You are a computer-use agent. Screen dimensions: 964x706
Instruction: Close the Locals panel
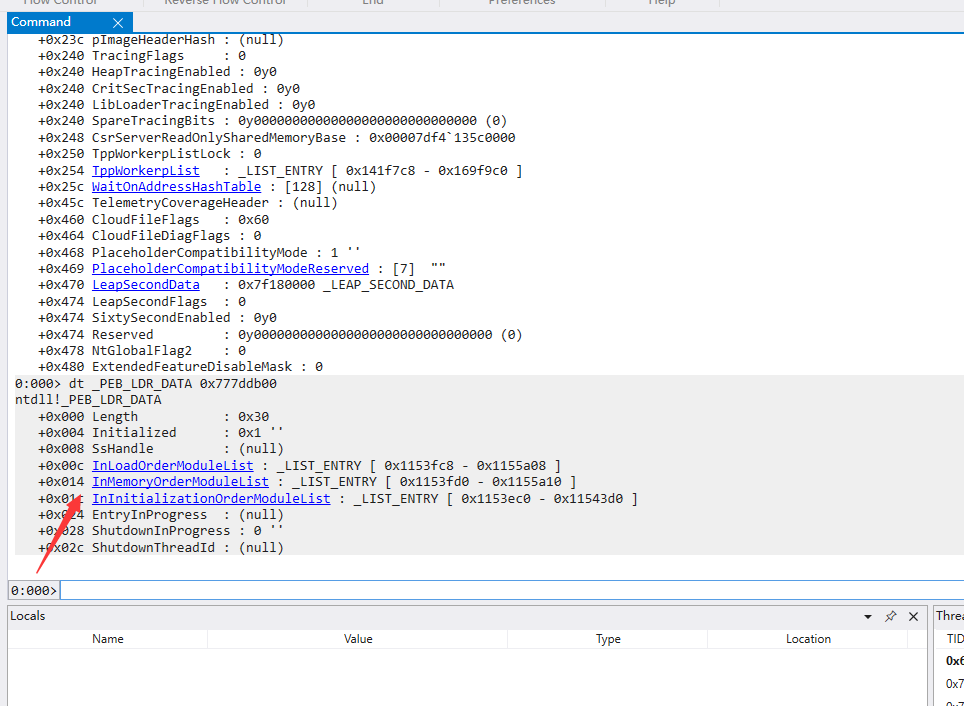(913, 616)
